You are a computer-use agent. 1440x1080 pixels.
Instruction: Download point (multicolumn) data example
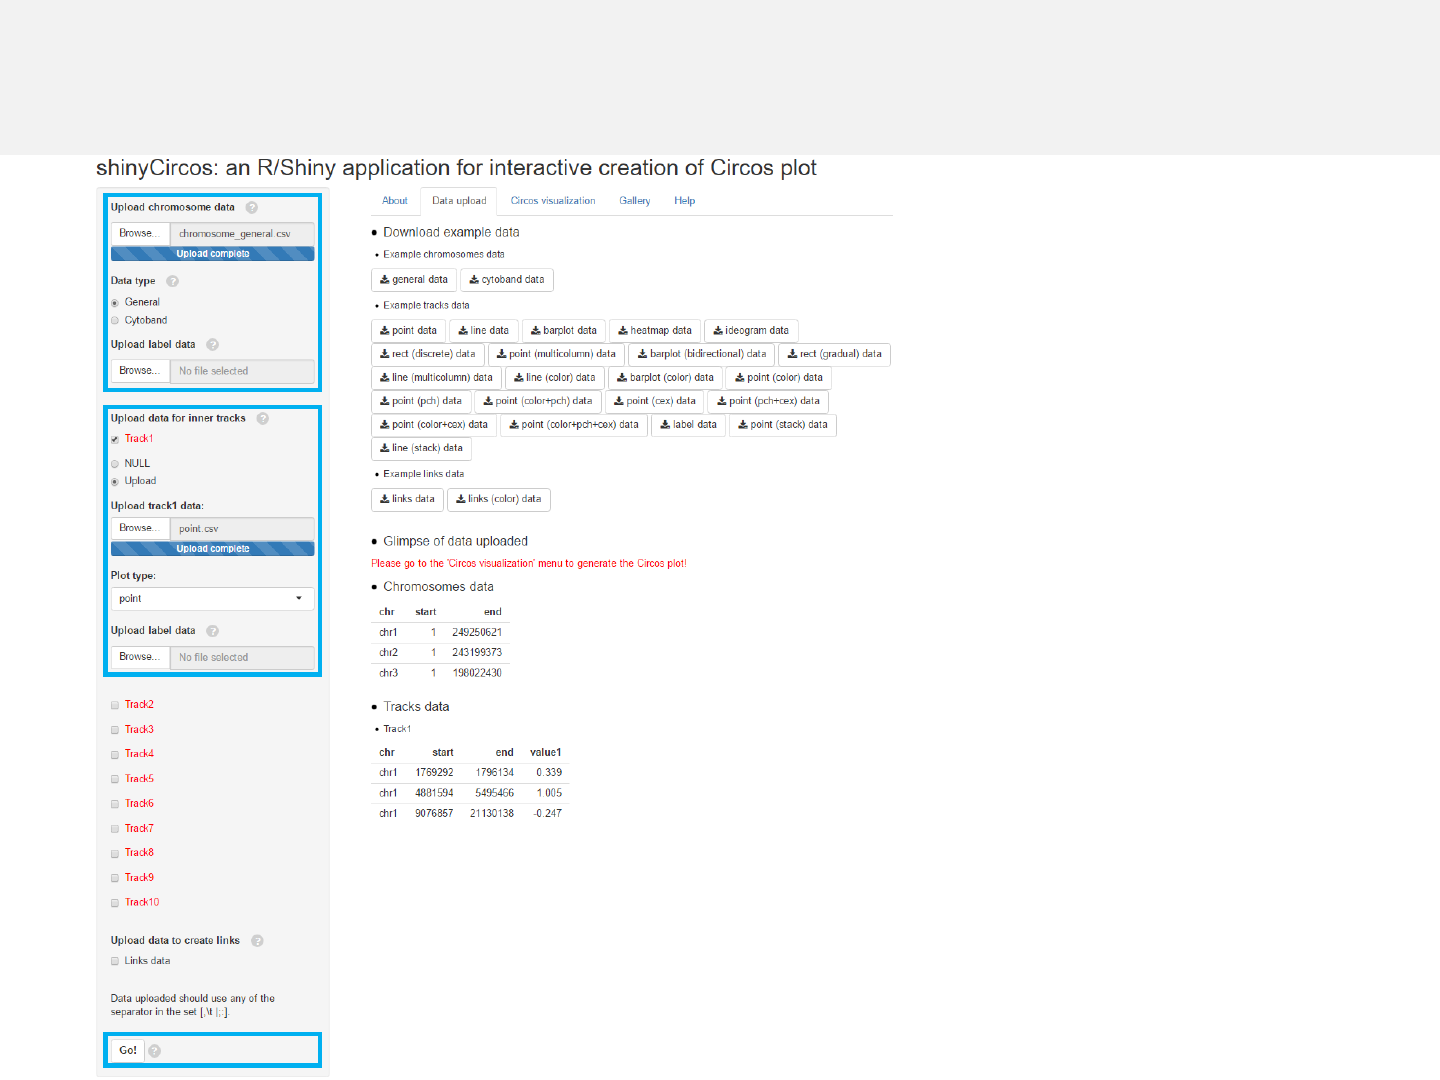[557, 354]
